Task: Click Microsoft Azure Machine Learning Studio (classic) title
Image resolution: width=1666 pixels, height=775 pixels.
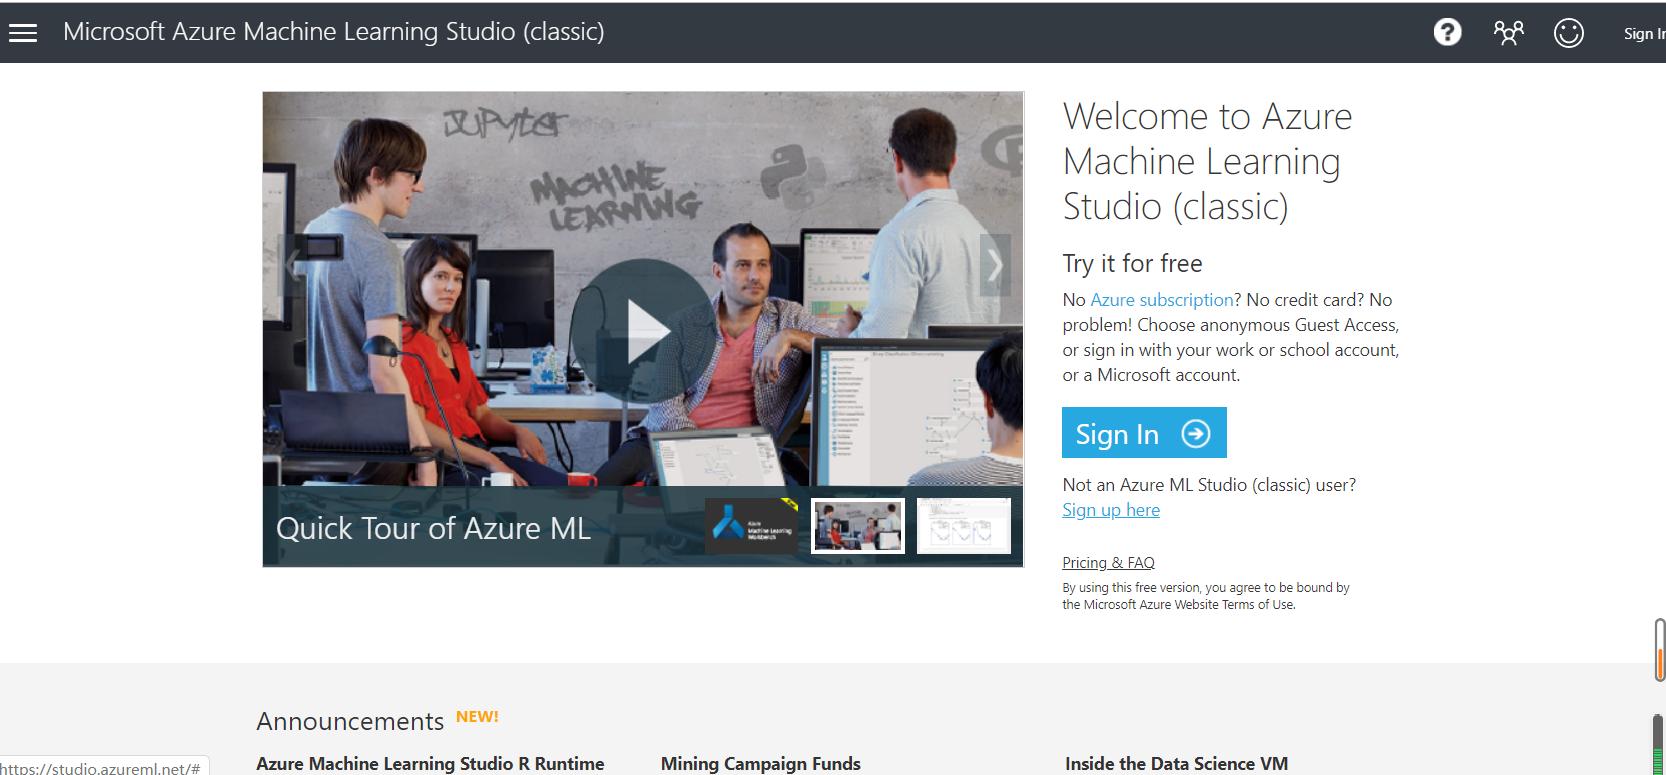Action: coord(334,32)
